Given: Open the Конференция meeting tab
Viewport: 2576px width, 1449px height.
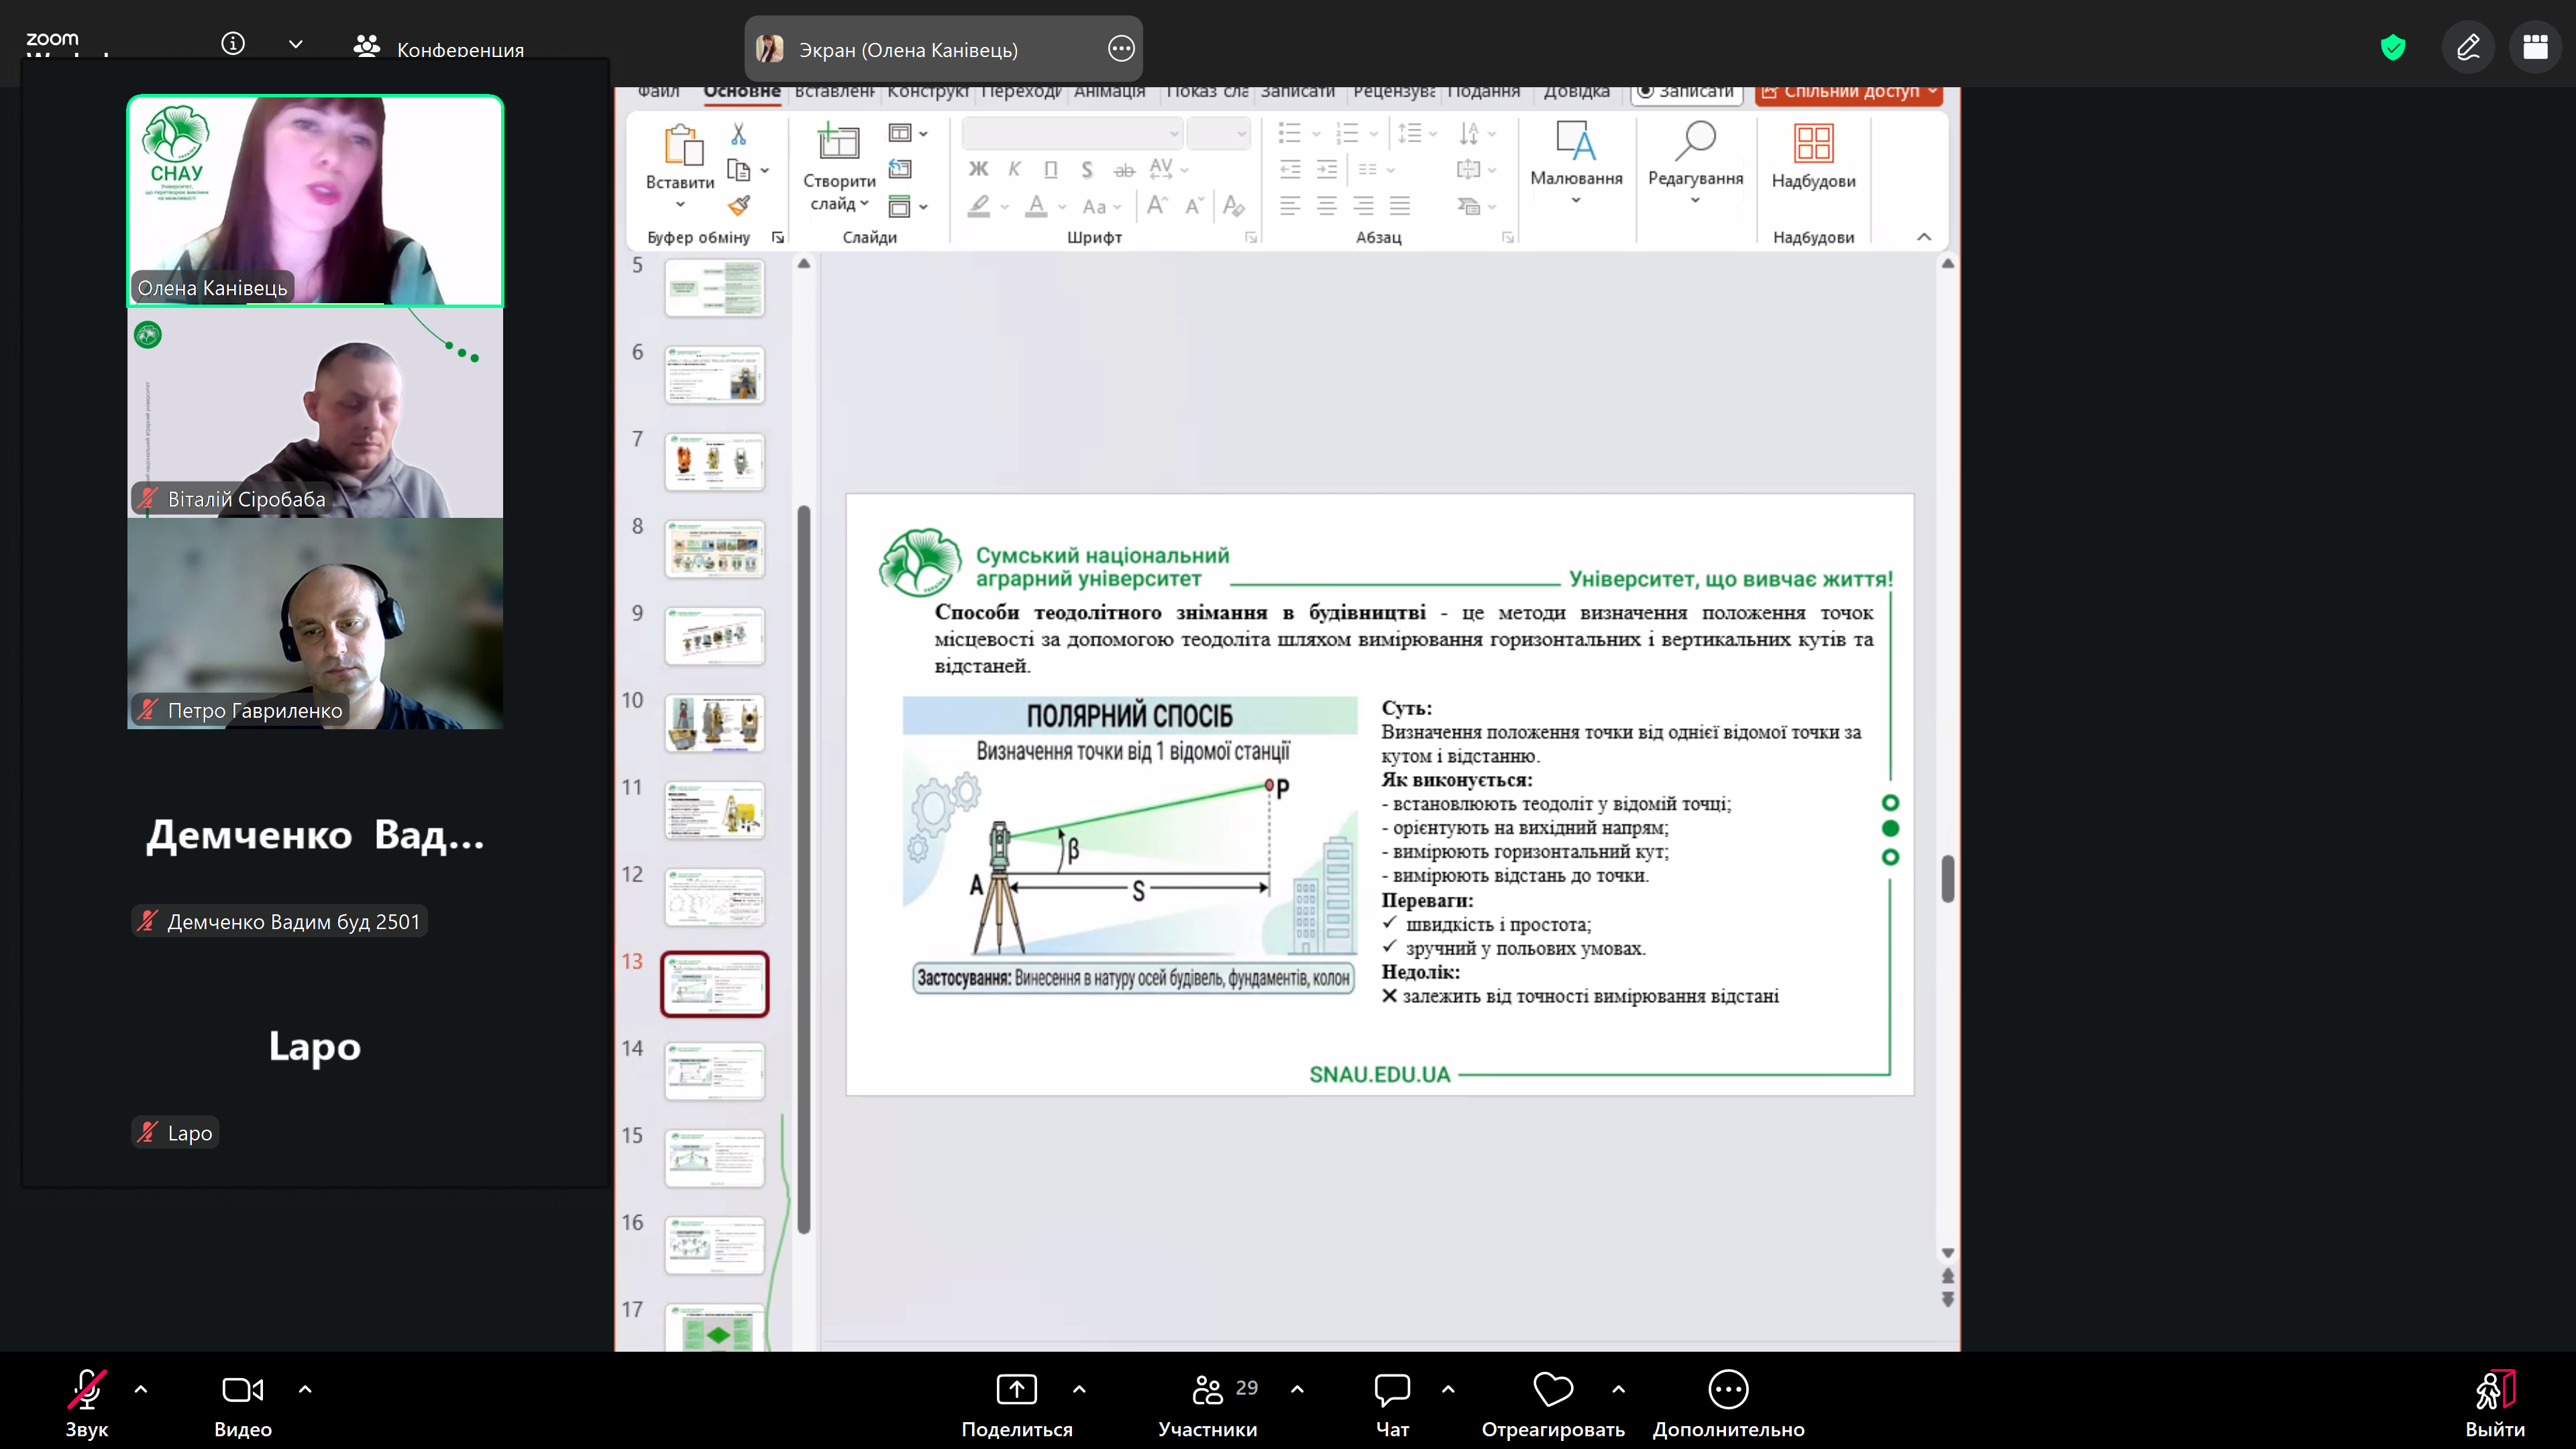Looking at the screenshot, I should [439, 48].
